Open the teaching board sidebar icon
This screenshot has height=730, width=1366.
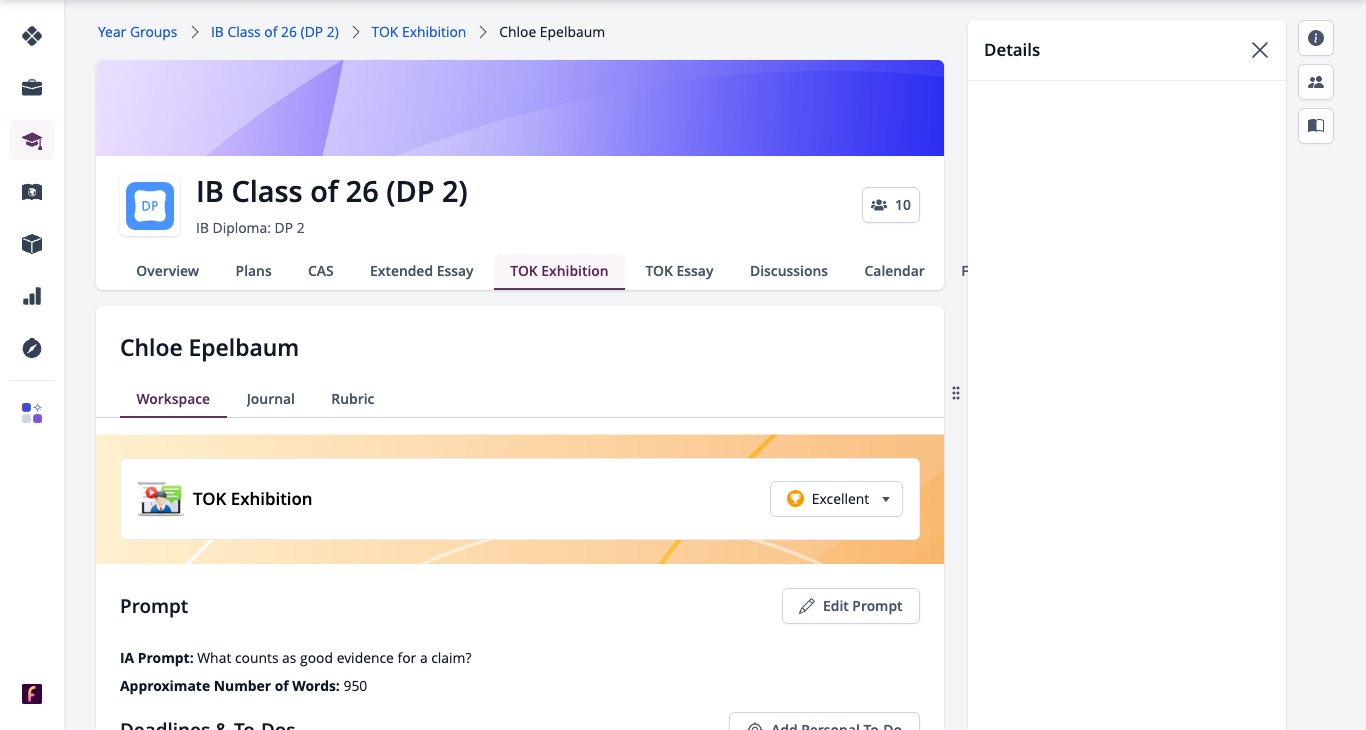(x=32, y=192)
